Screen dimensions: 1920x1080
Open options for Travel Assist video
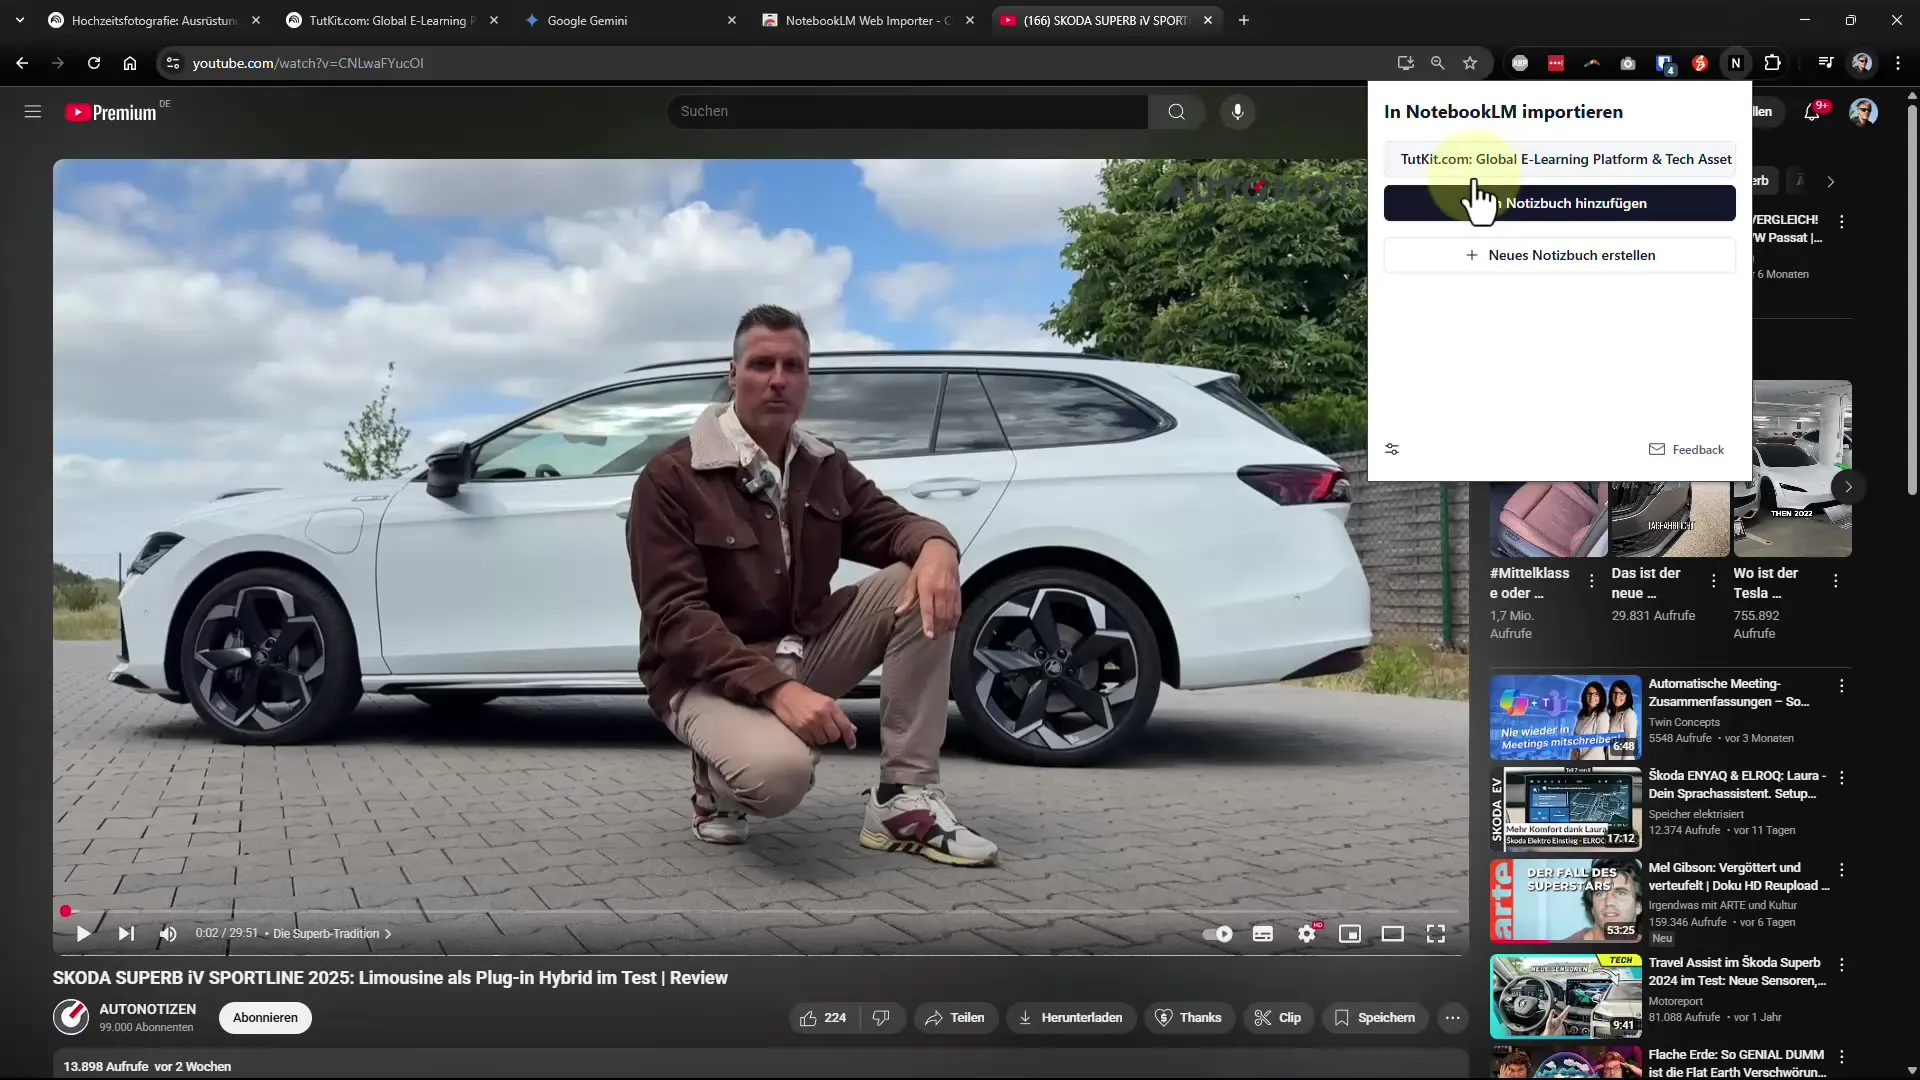pyautogui.click(x=1841, y=965)
